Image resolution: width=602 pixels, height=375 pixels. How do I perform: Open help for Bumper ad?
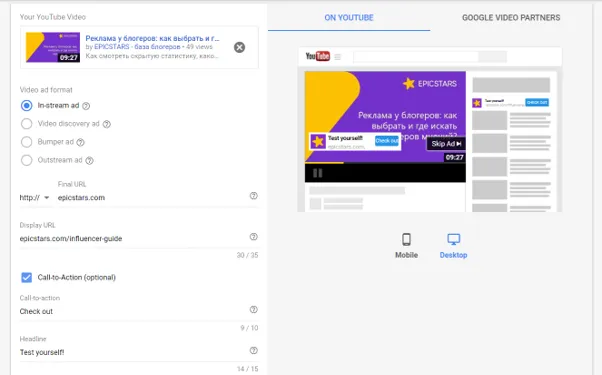coord(80,142)
